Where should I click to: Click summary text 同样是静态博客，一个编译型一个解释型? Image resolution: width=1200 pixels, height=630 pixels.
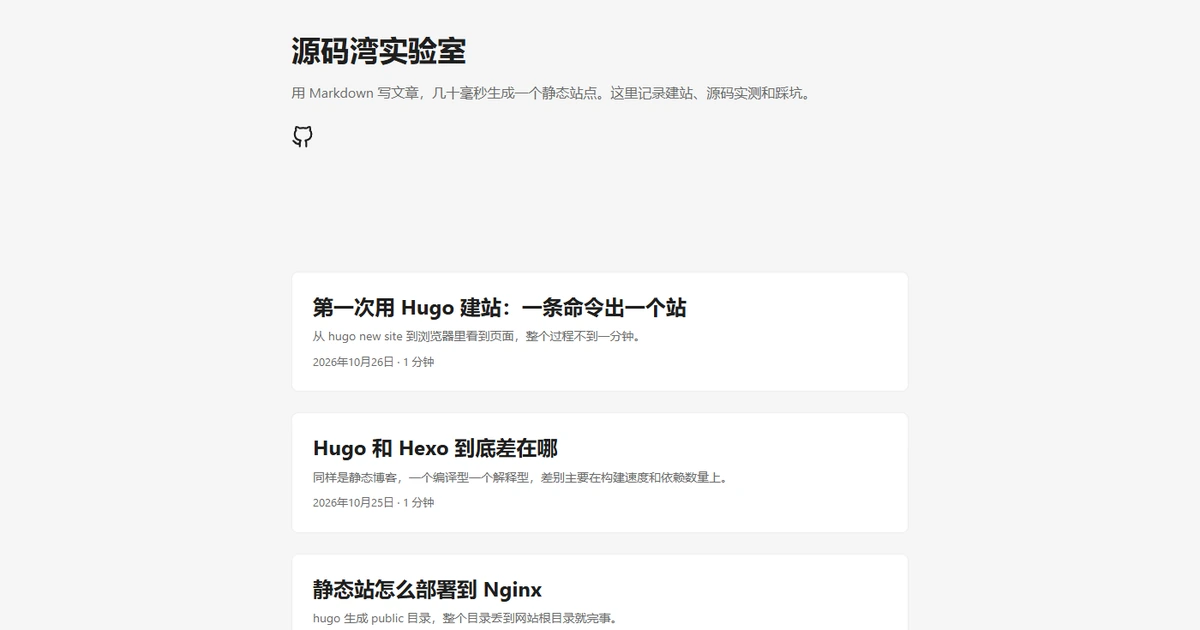click(520, 477)
